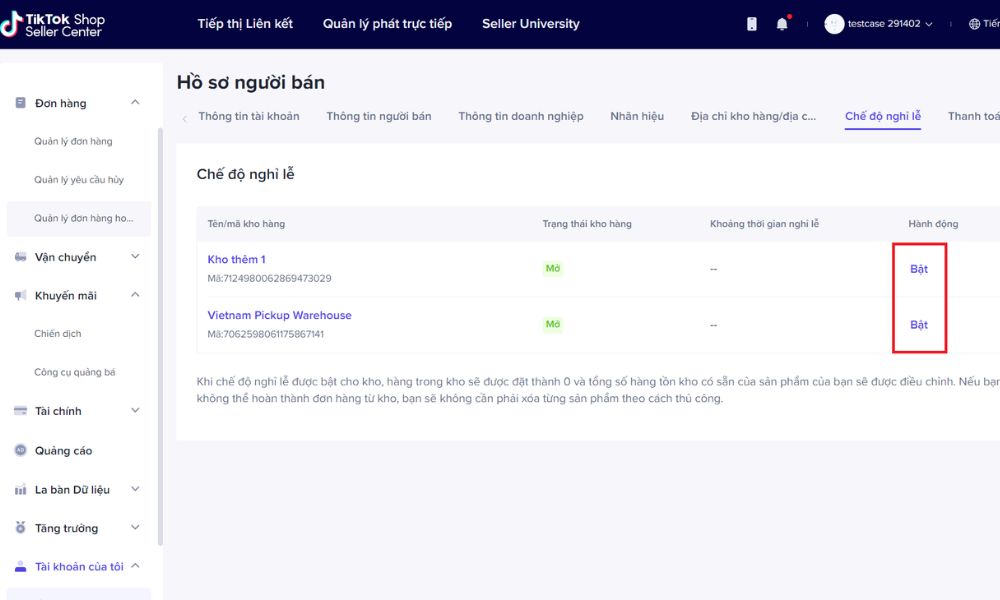Open the Địa chỉ kho hàng tab
Viewport: 1000px width, 600px height.
(753, 116)
